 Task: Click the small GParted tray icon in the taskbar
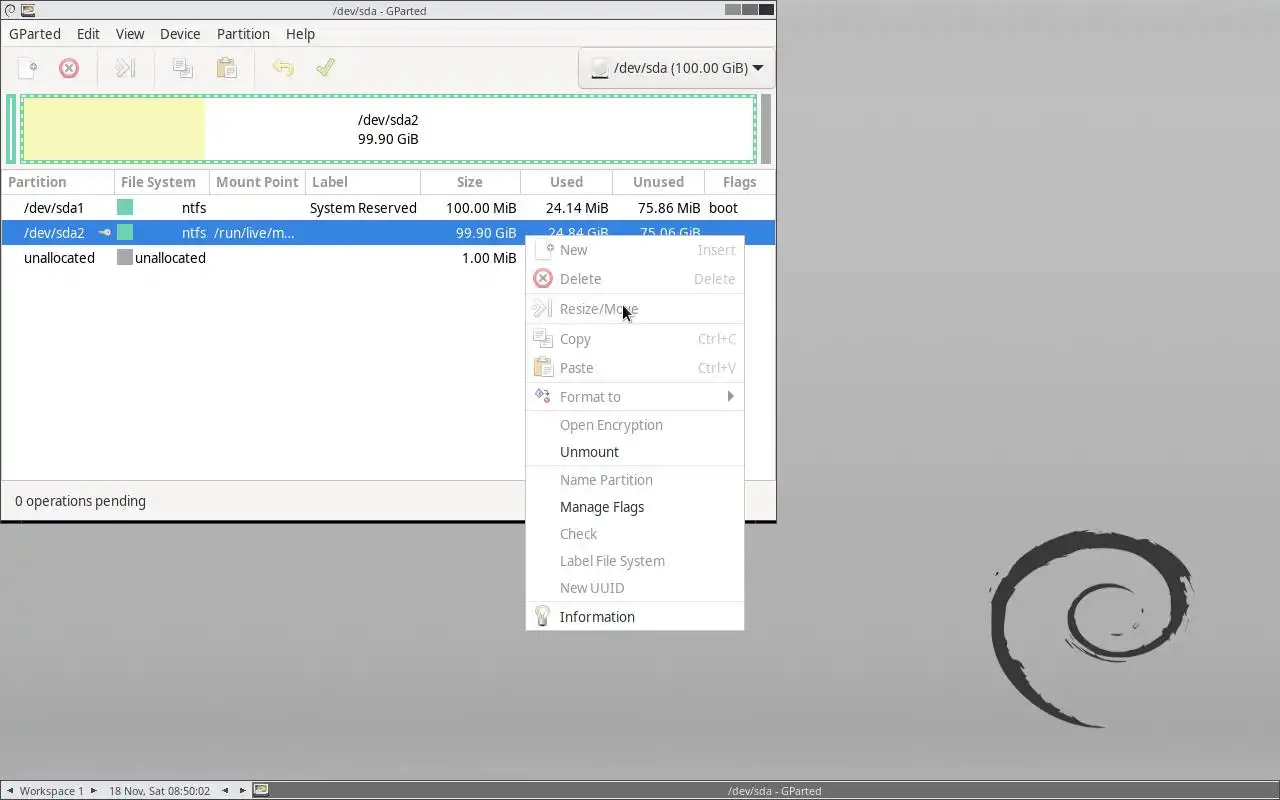[x=261, y=790]
